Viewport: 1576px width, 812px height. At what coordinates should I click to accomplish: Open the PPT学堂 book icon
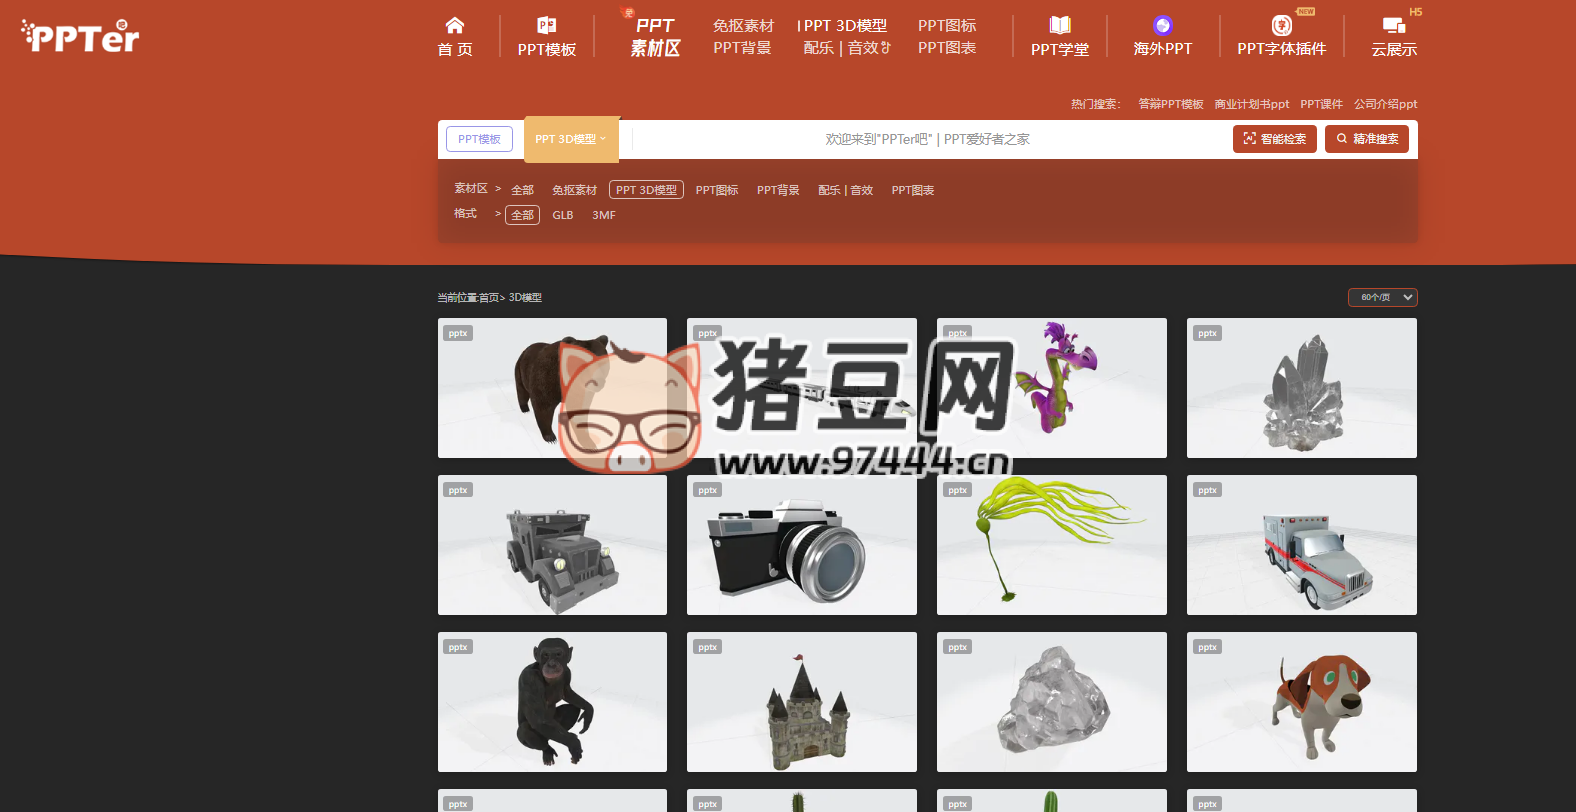1060,25
